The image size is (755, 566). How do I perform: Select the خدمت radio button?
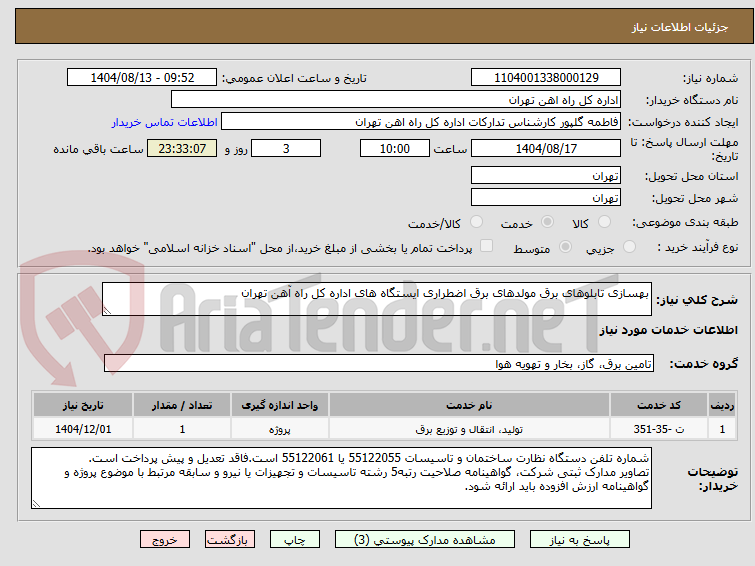tap(547, 222)
